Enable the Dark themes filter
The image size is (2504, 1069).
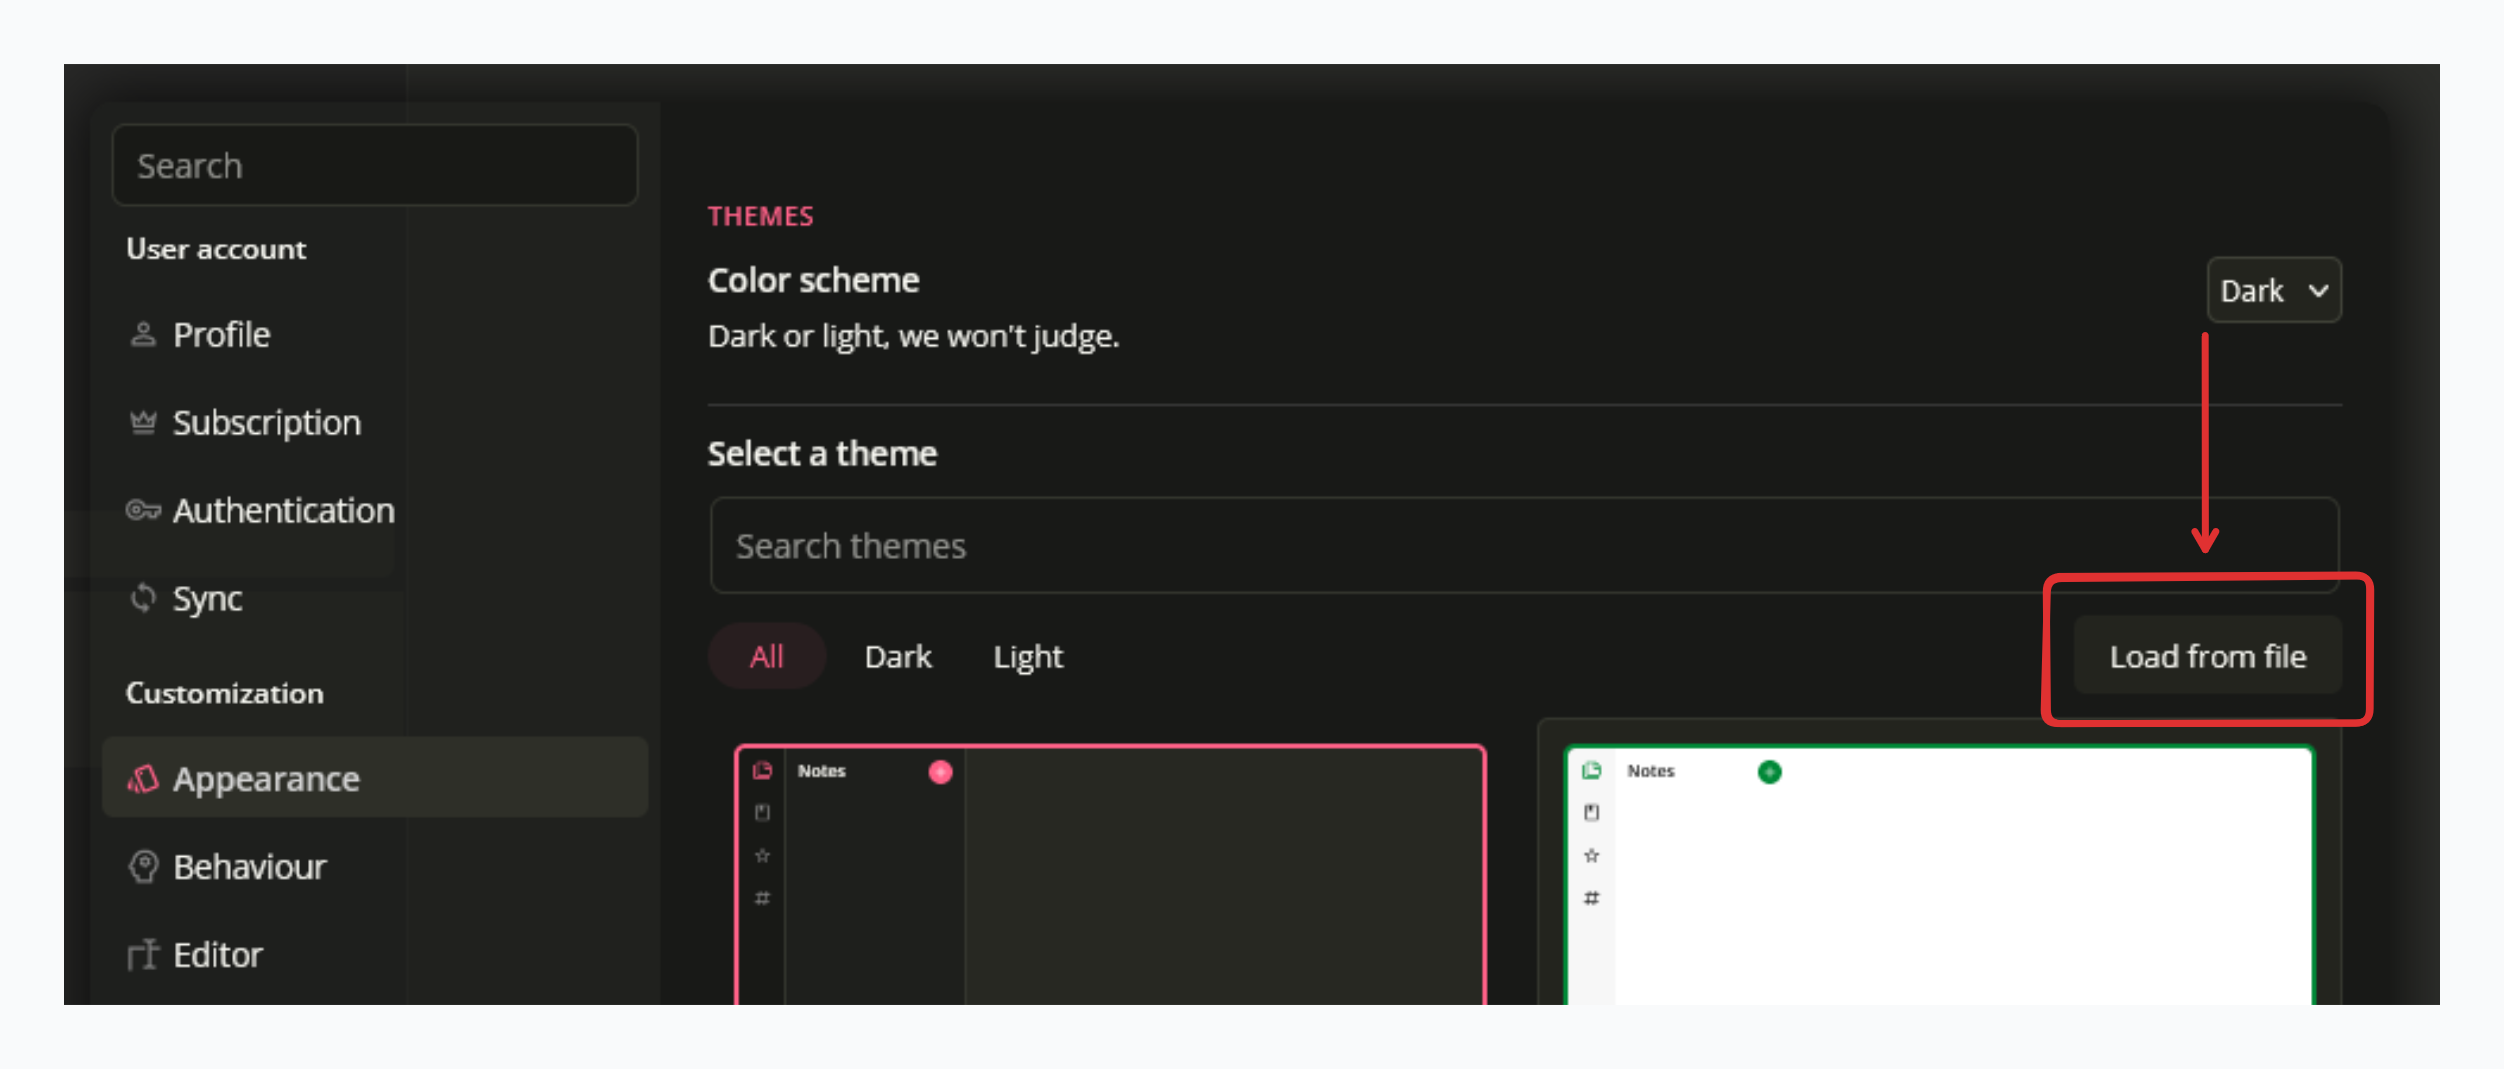(x=897, y=656)
